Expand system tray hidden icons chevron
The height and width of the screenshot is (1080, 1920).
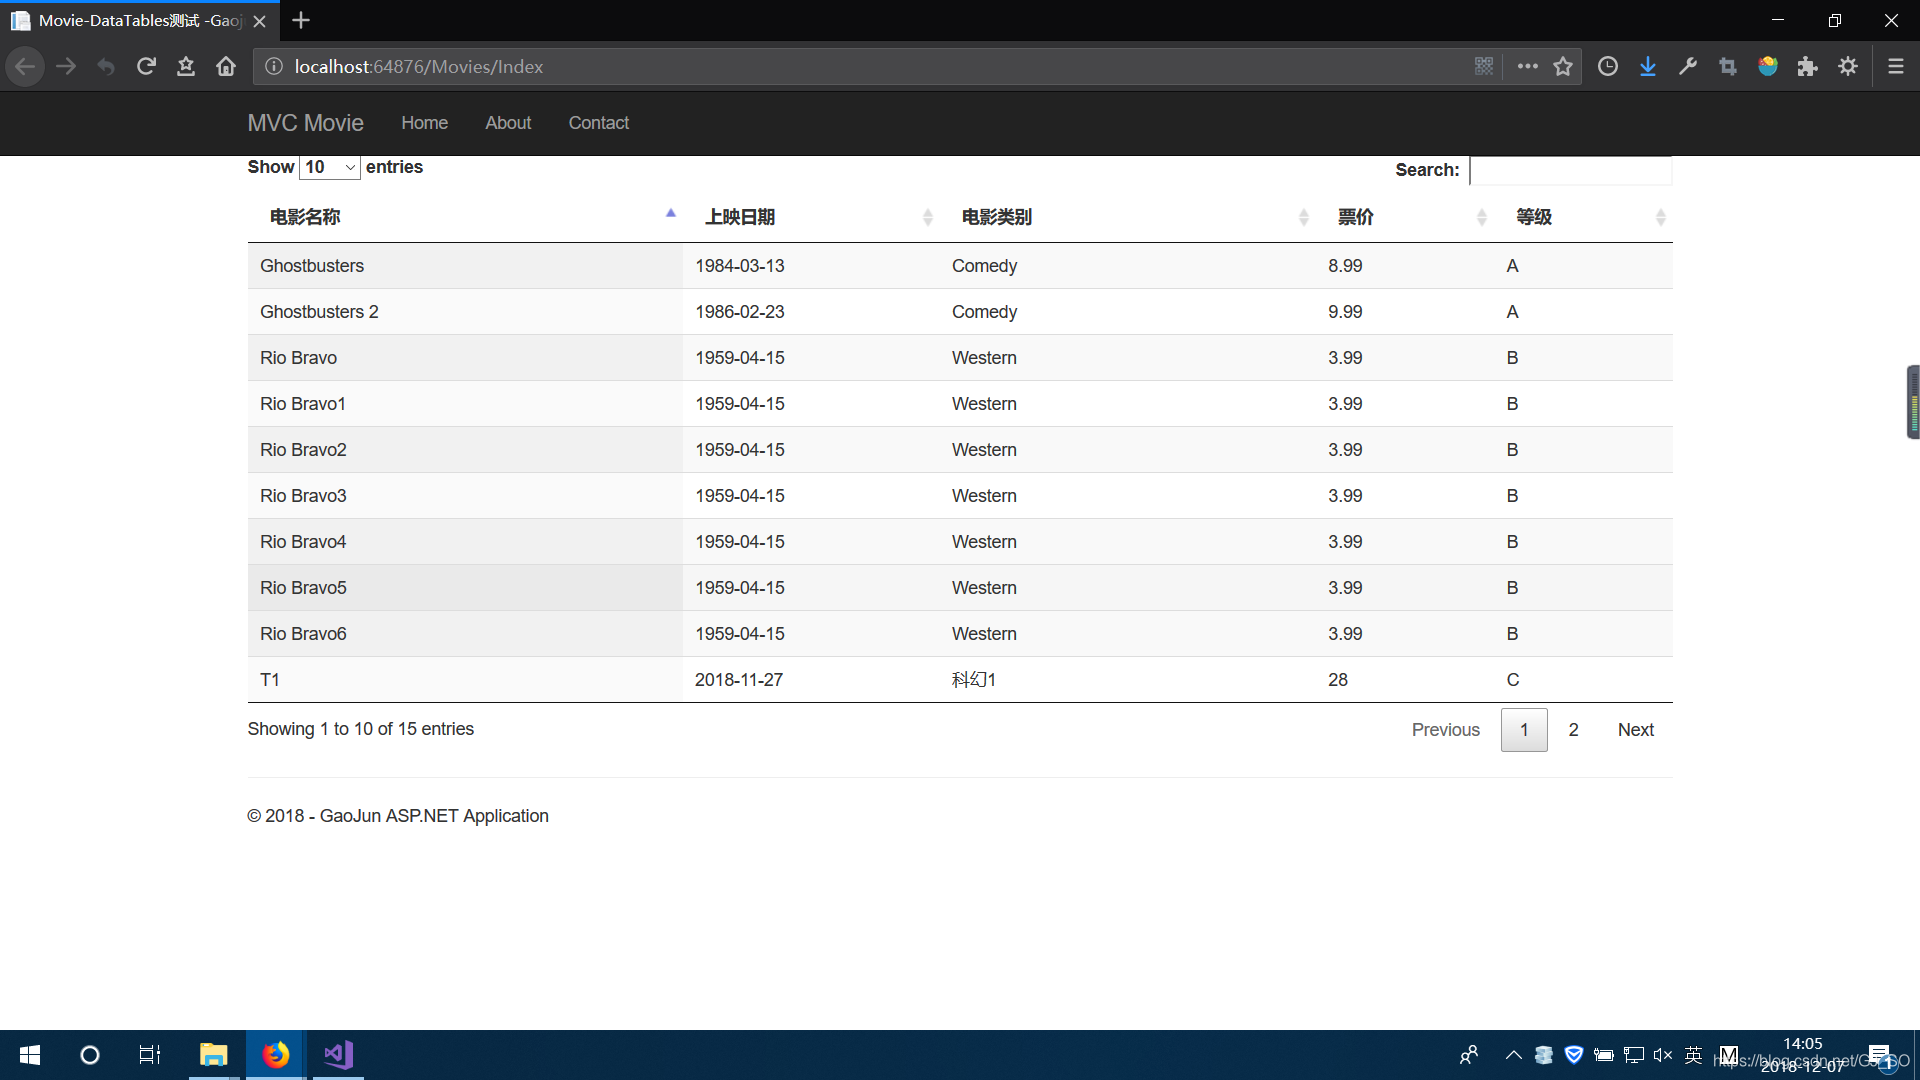coord(1513,1054)
